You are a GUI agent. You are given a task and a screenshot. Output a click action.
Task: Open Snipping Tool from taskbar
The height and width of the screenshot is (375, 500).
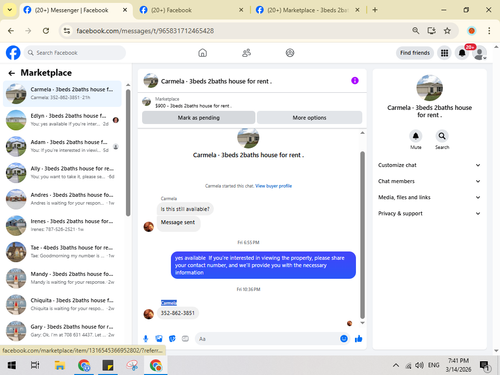coord(132,365)
